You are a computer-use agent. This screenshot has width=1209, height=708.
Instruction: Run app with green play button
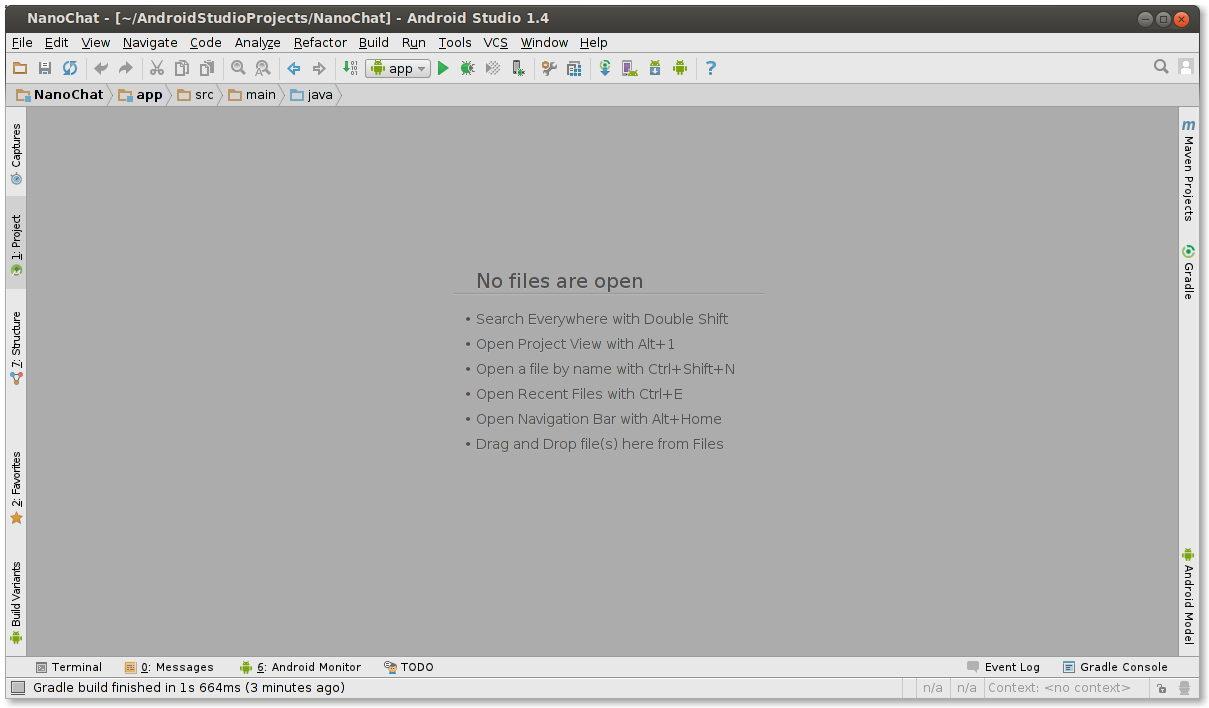tap(443, 68)
